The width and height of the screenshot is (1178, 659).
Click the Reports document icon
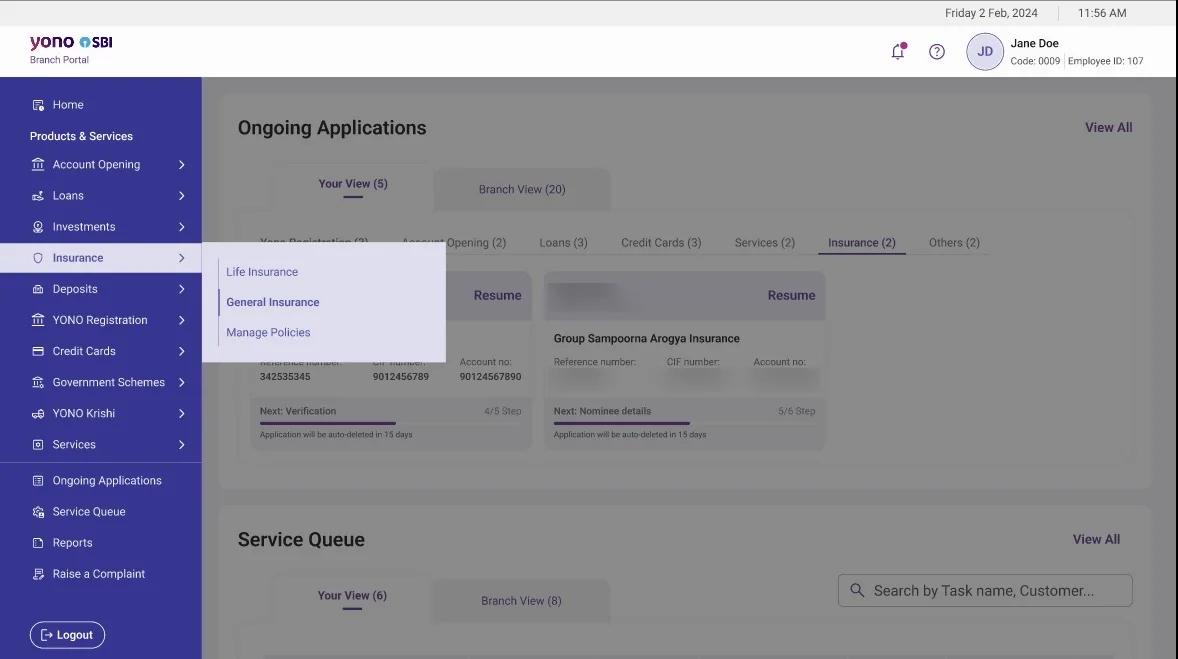click(38, 543)
